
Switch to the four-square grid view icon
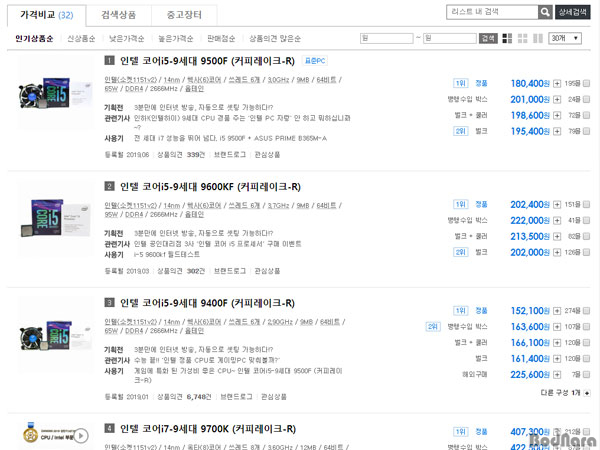(x=522, y=38)
